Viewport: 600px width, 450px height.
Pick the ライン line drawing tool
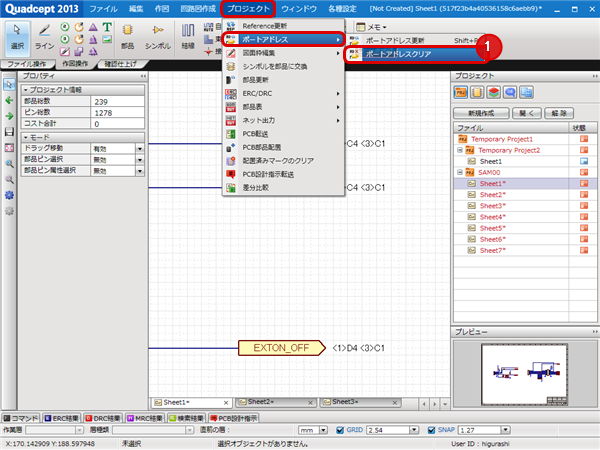click(44, 38)
